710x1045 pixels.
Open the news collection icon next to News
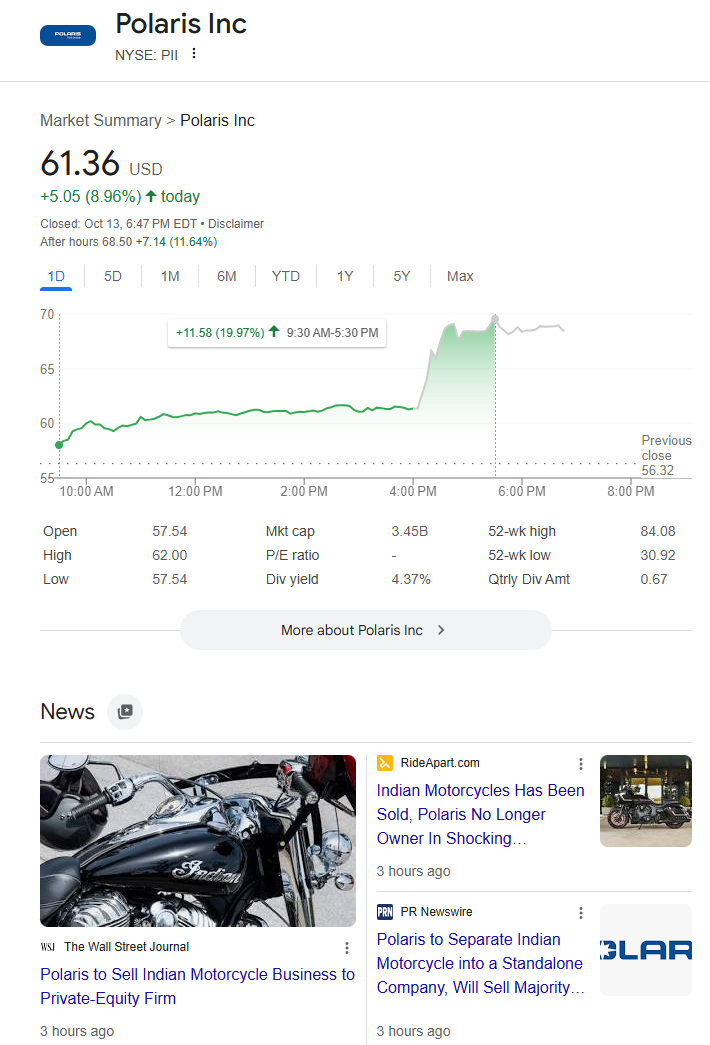pyautogui.click(x=125, y=712)
